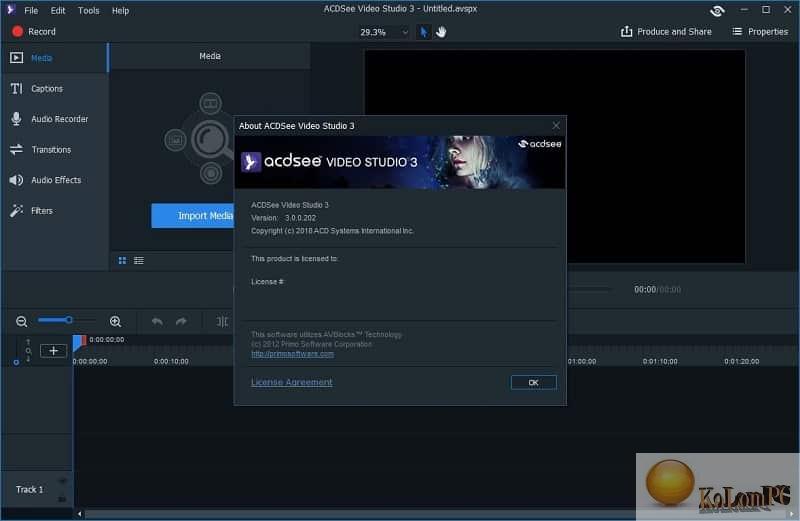Add a new track with plus button
Viewport: 800px width, 521px height.
54,351
